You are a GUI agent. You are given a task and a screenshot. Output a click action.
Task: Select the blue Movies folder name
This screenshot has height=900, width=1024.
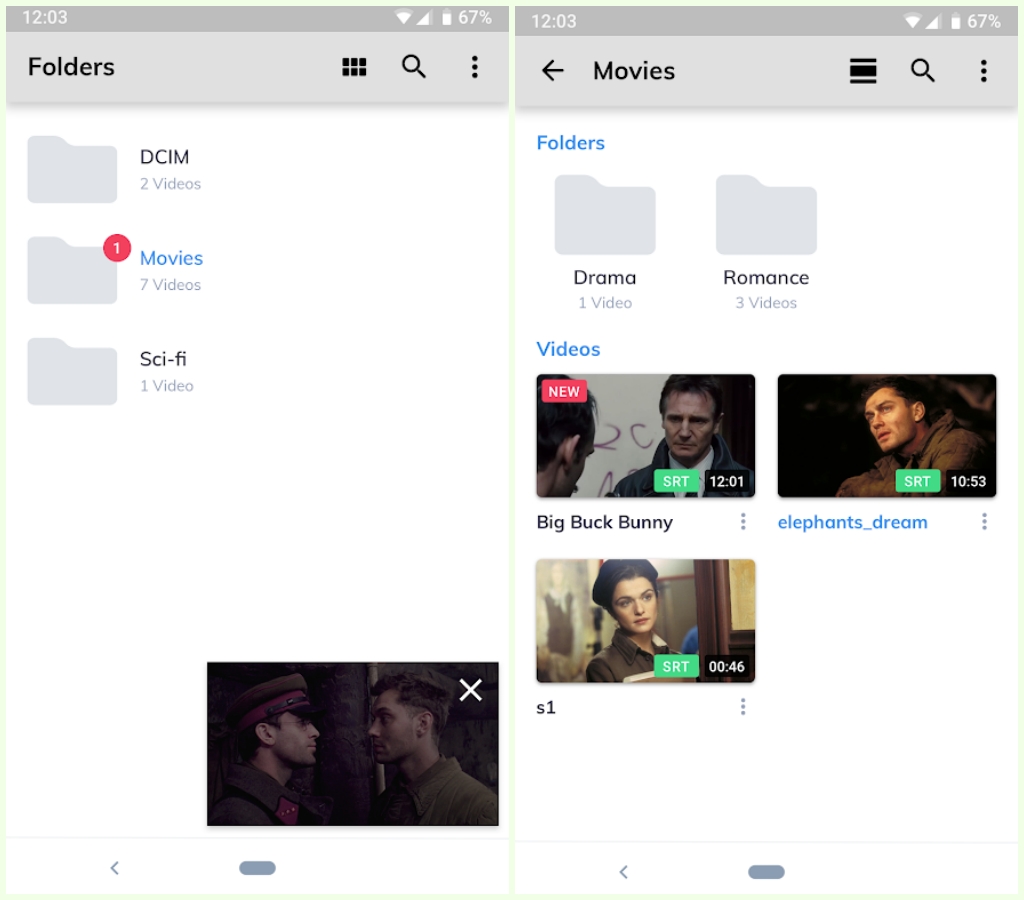pyautogui.click(x=171, y=258)
